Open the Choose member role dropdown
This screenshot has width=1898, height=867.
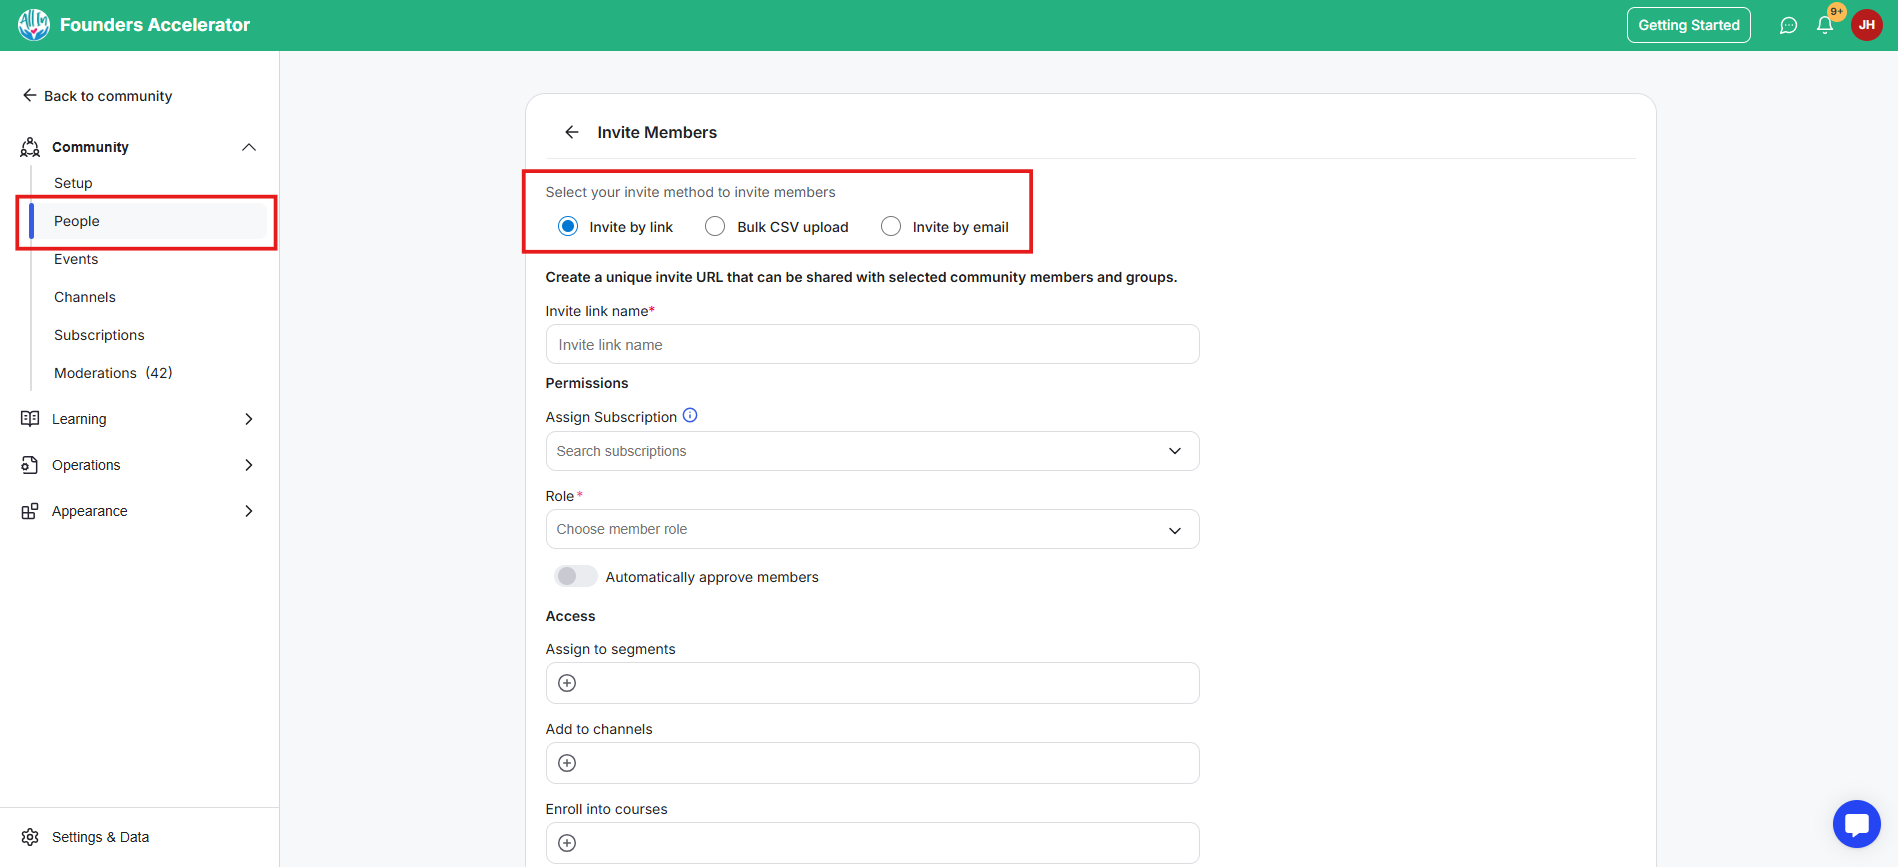[x=872, y=529]
